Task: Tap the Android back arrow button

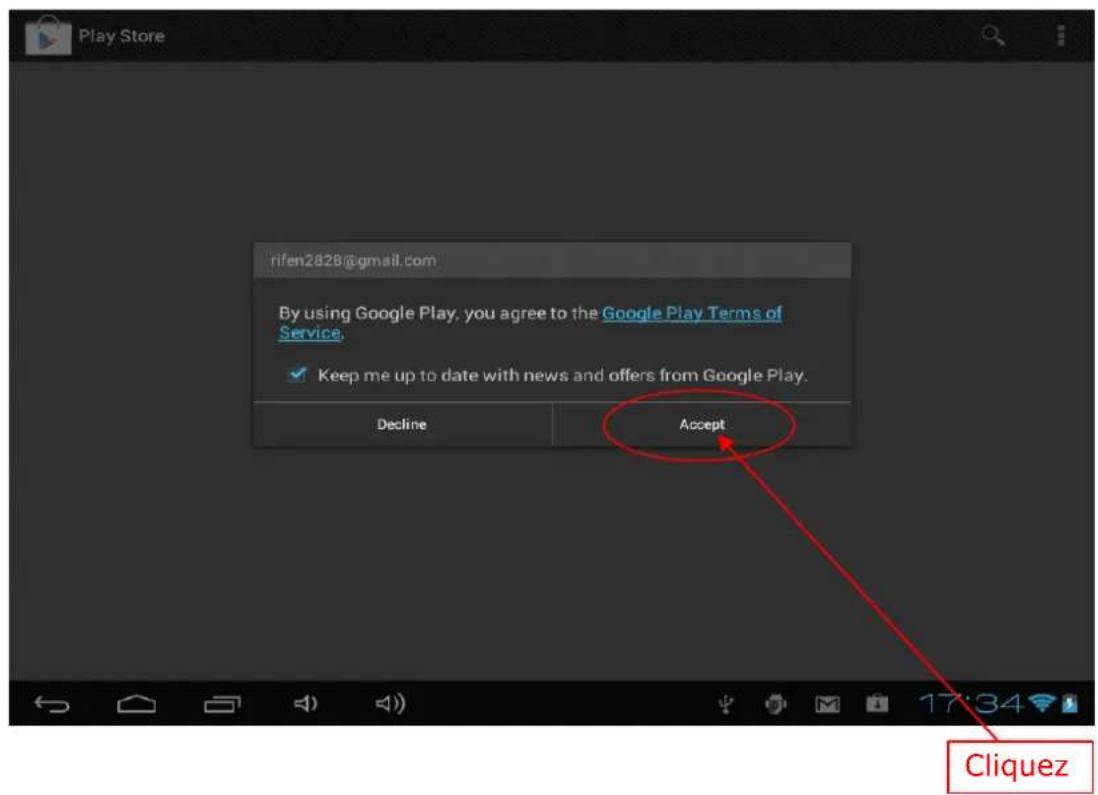Action: (x=52, y=704)
